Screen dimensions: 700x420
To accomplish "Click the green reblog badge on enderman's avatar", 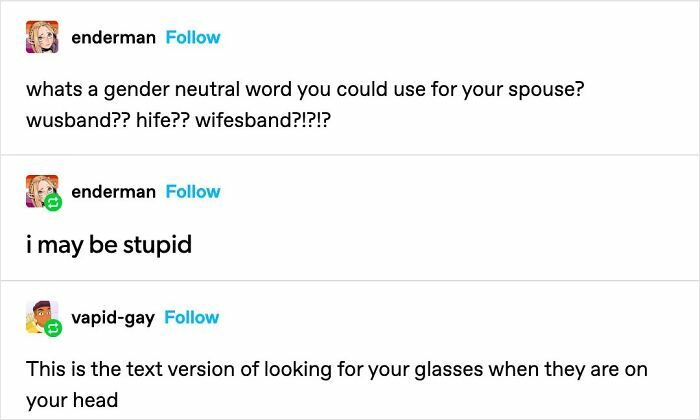I will (53, 203).
